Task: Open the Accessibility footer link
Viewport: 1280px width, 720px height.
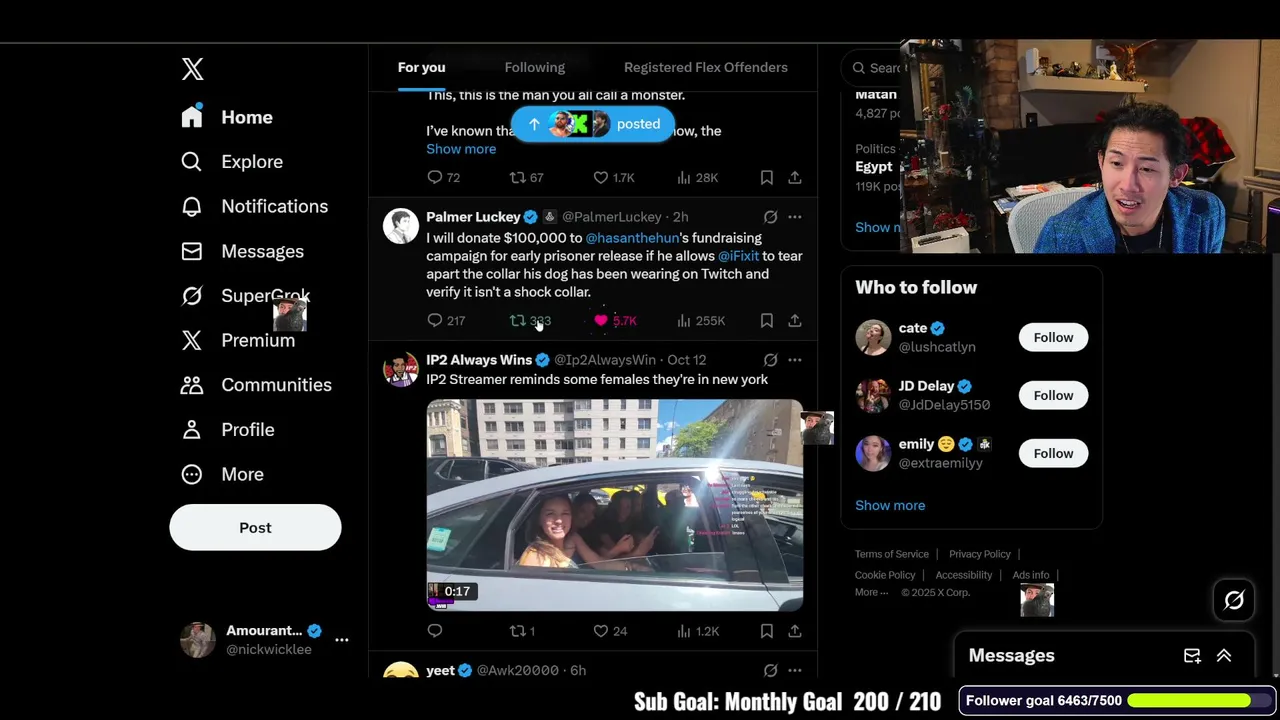Action: click(x=964, y=575)
